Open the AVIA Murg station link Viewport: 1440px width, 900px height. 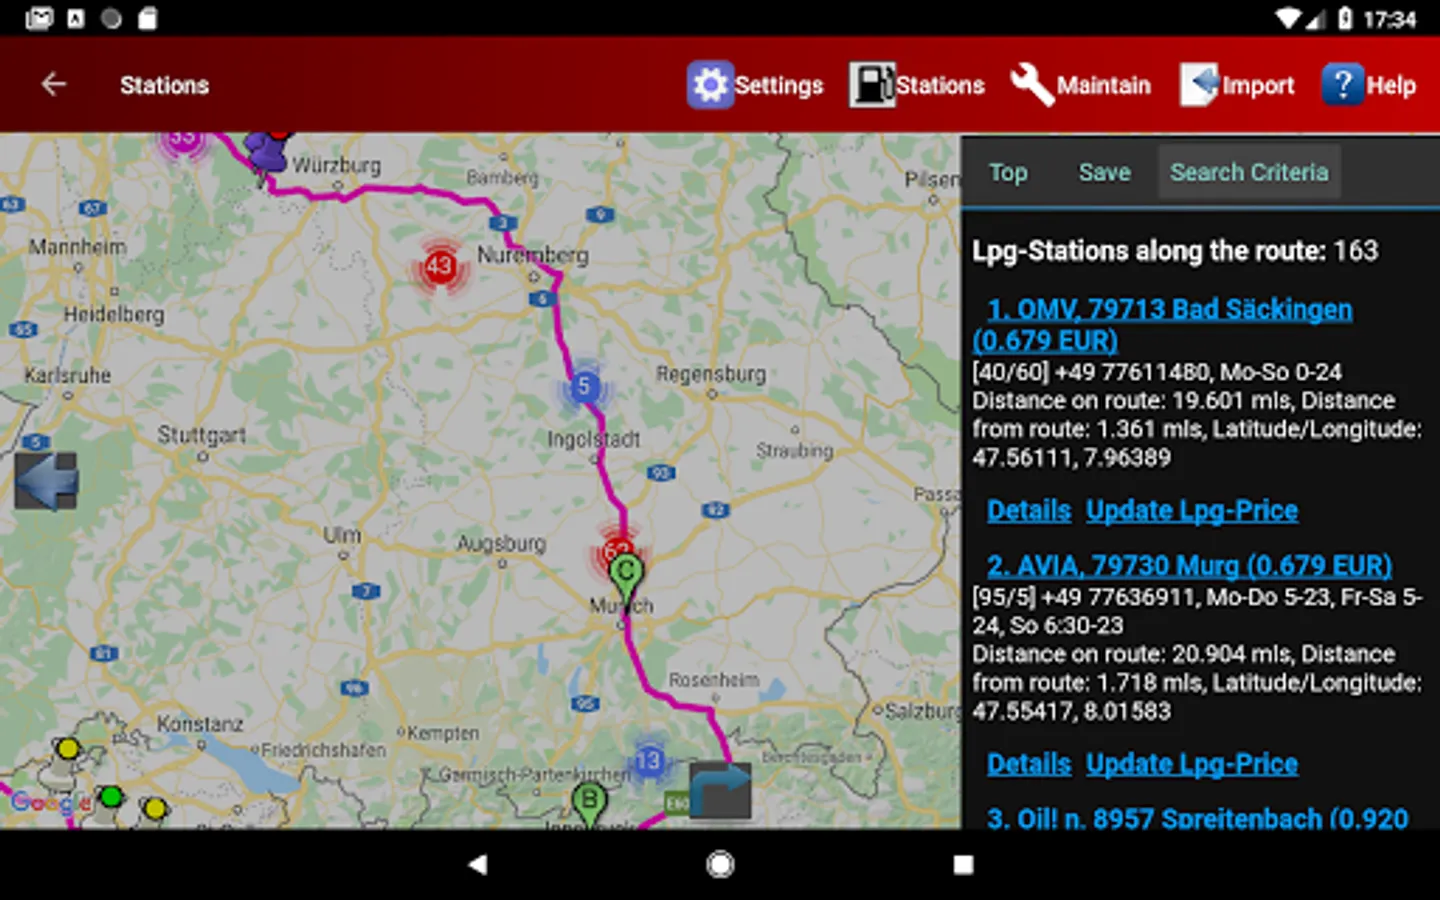[1189, 565]
